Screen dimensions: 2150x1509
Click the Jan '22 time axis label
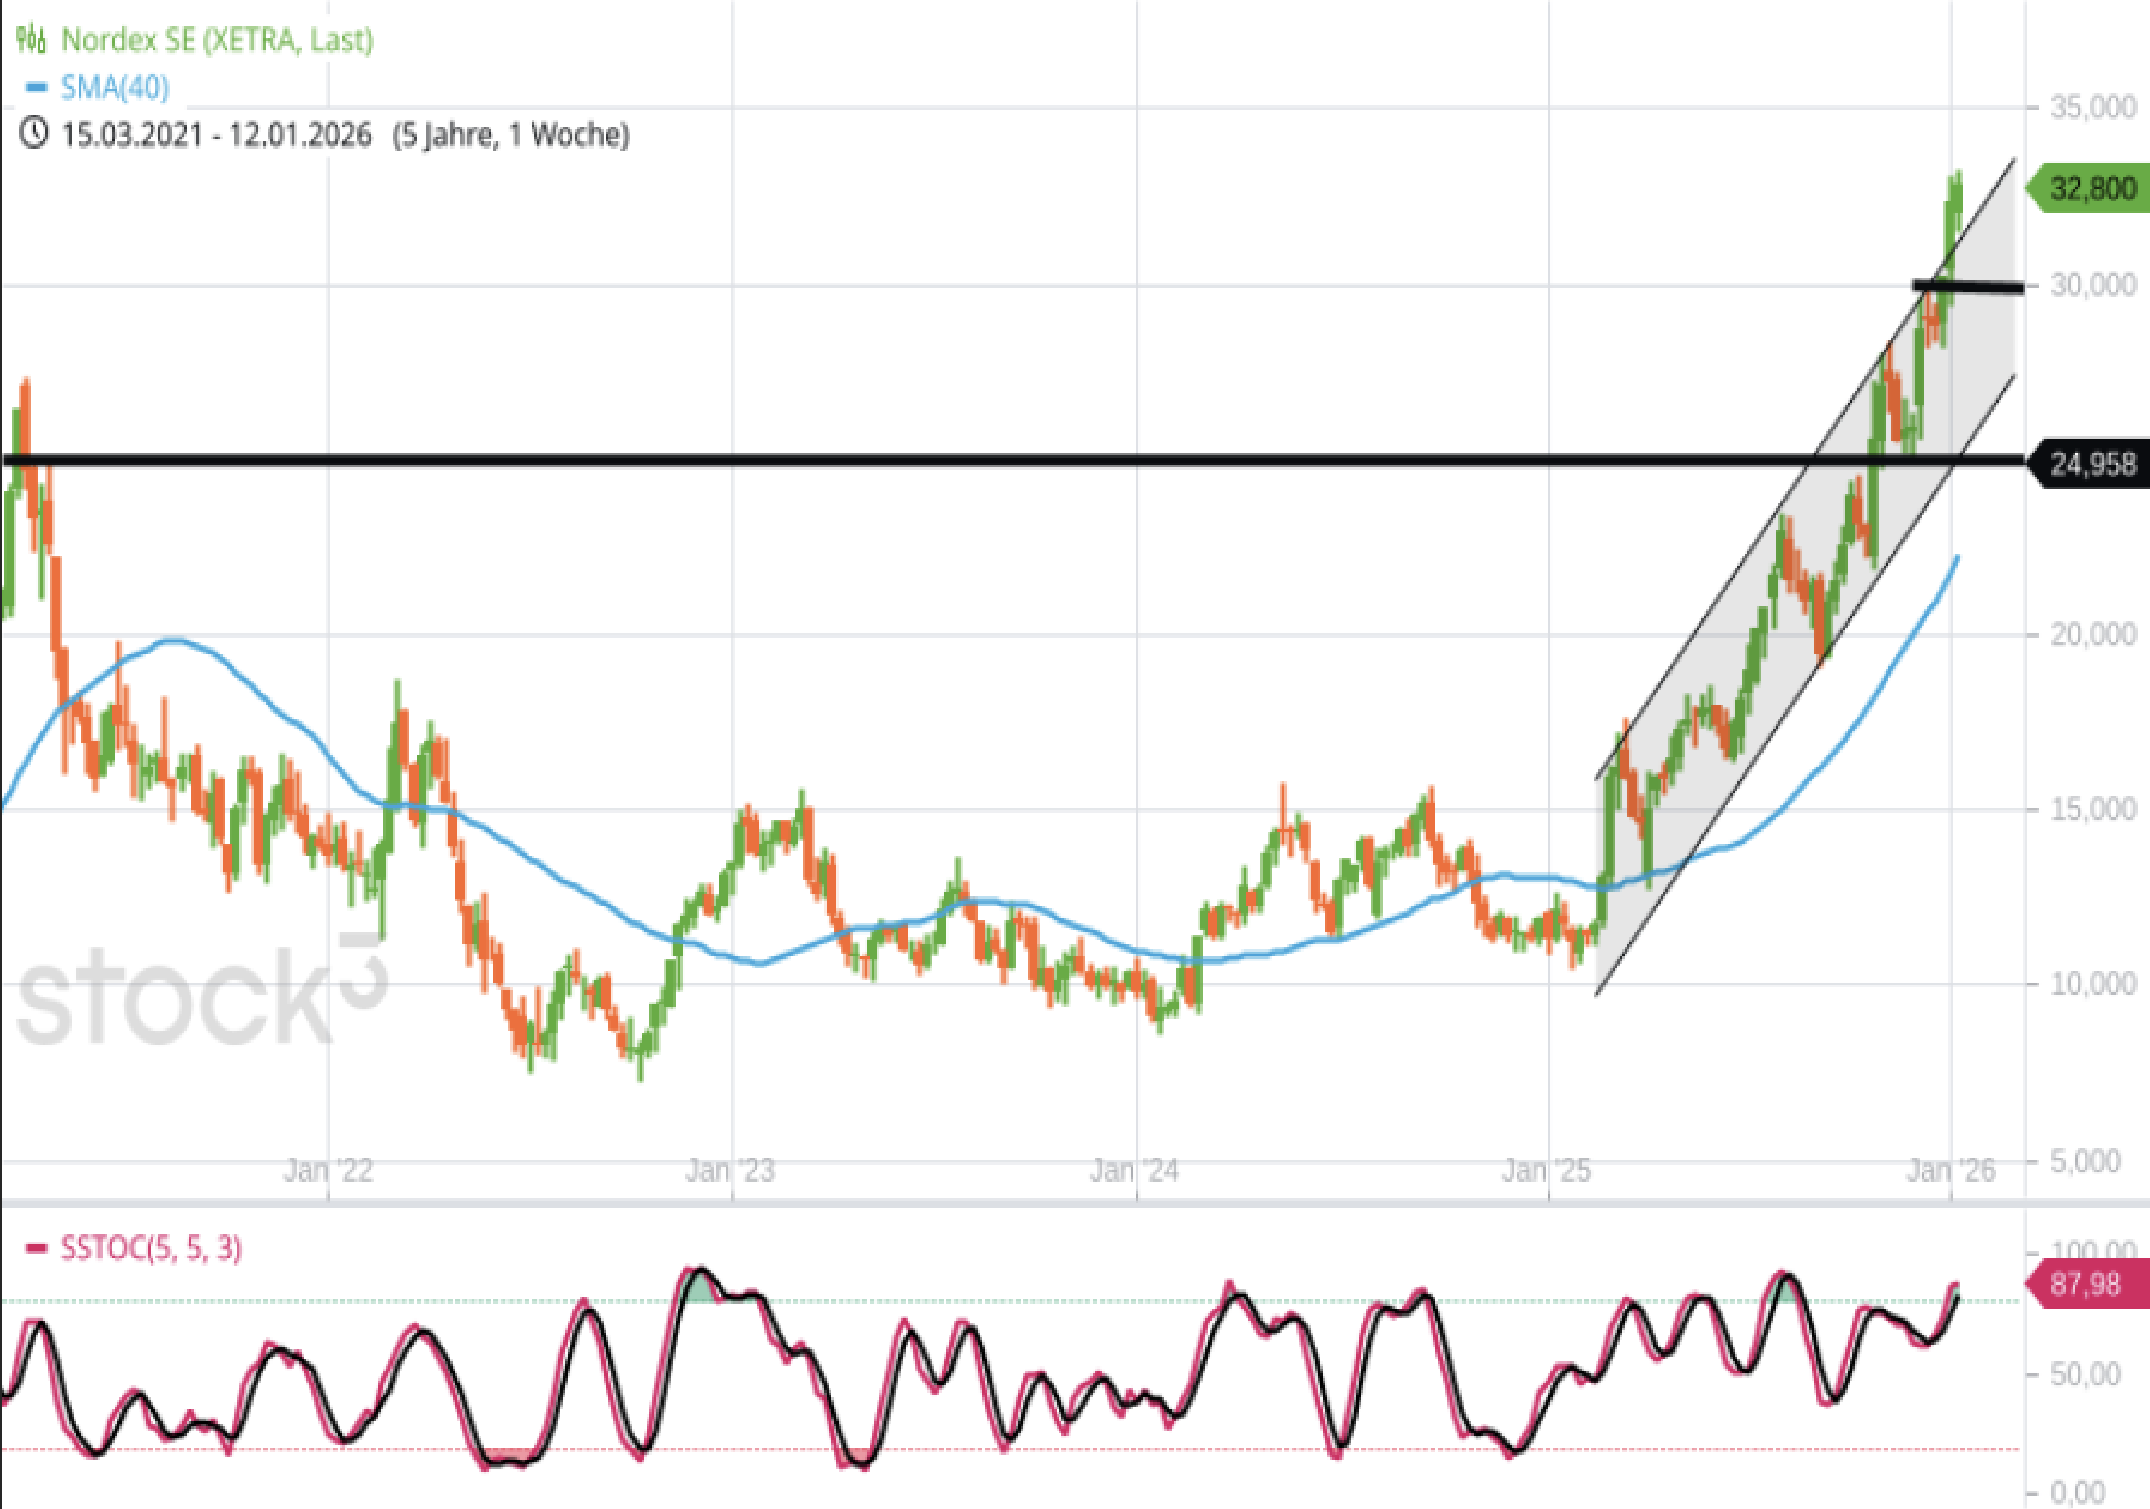click(328, 1170)
